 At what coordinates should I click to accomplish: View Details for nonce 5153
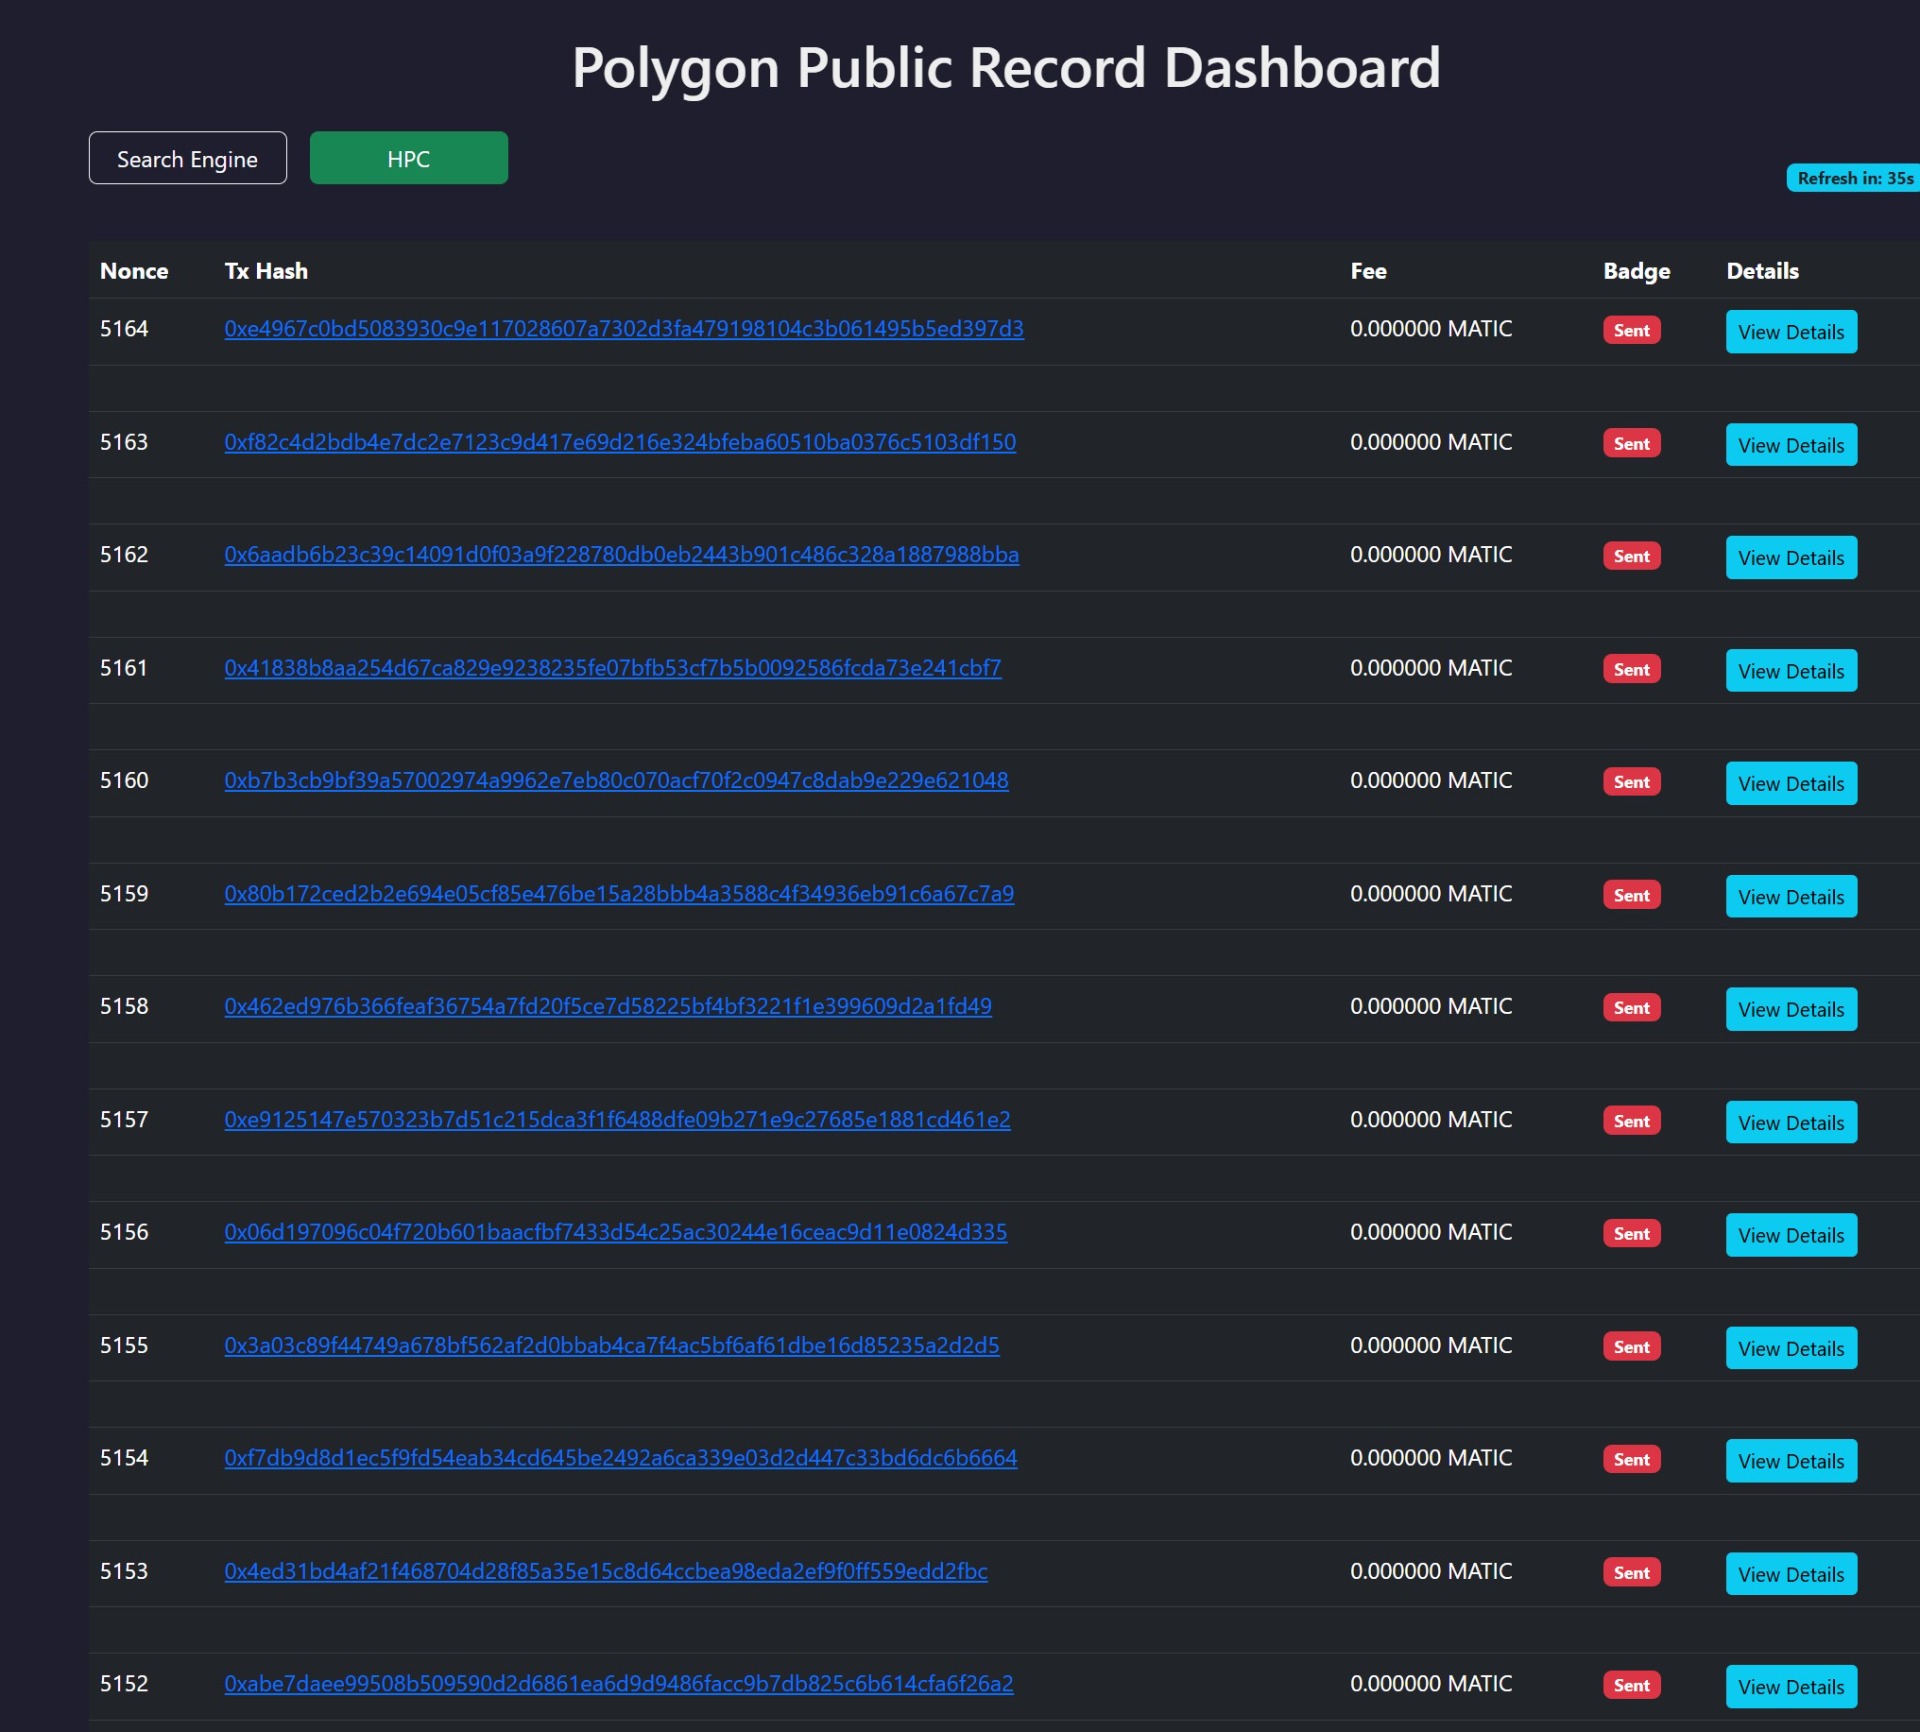tap(1790, 1575)
